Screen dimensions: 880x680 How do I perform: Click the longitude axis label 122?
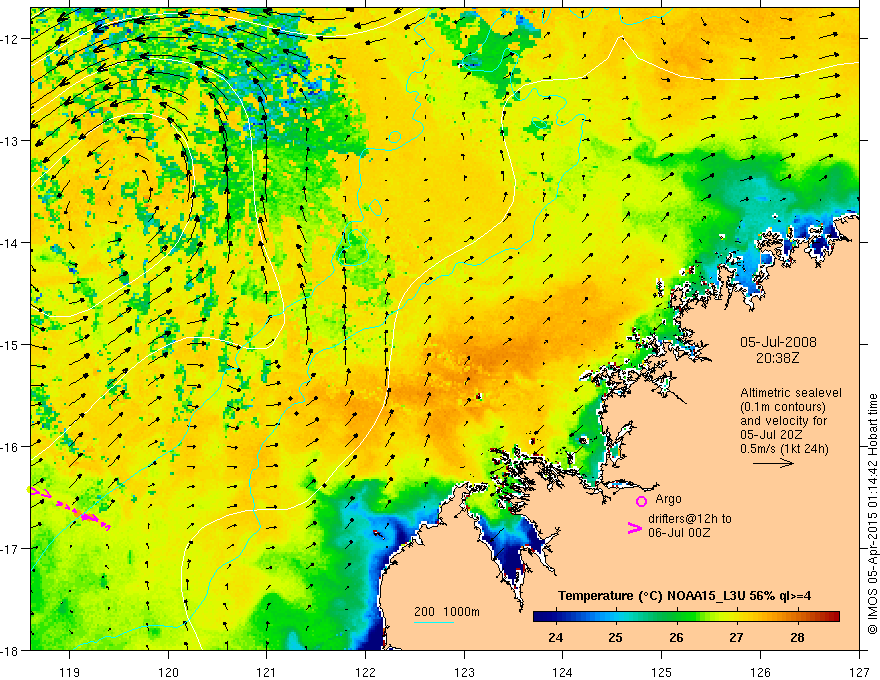[x=365, y=672]
